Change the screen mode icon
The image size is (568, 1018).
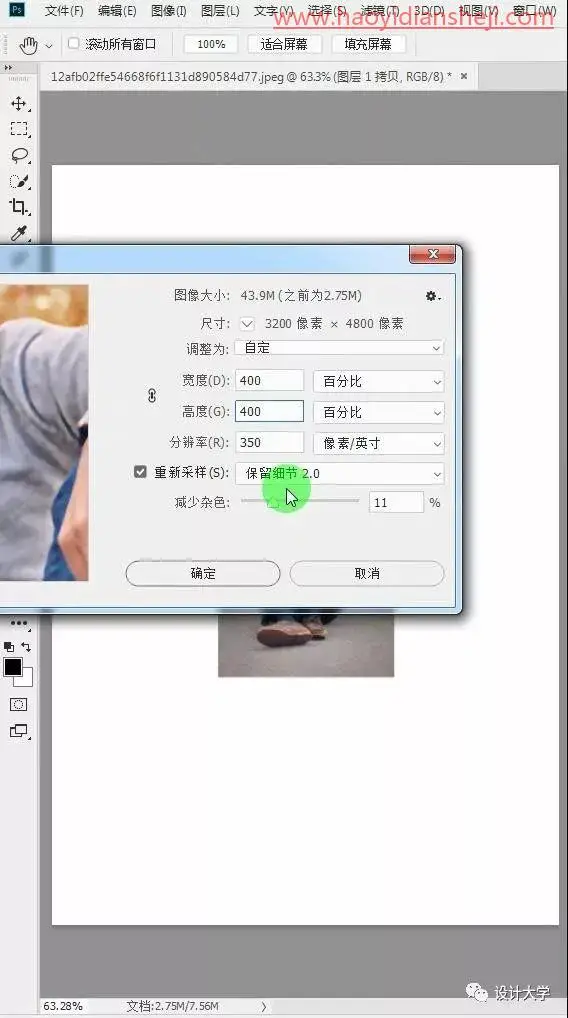(x=19, y=731)
